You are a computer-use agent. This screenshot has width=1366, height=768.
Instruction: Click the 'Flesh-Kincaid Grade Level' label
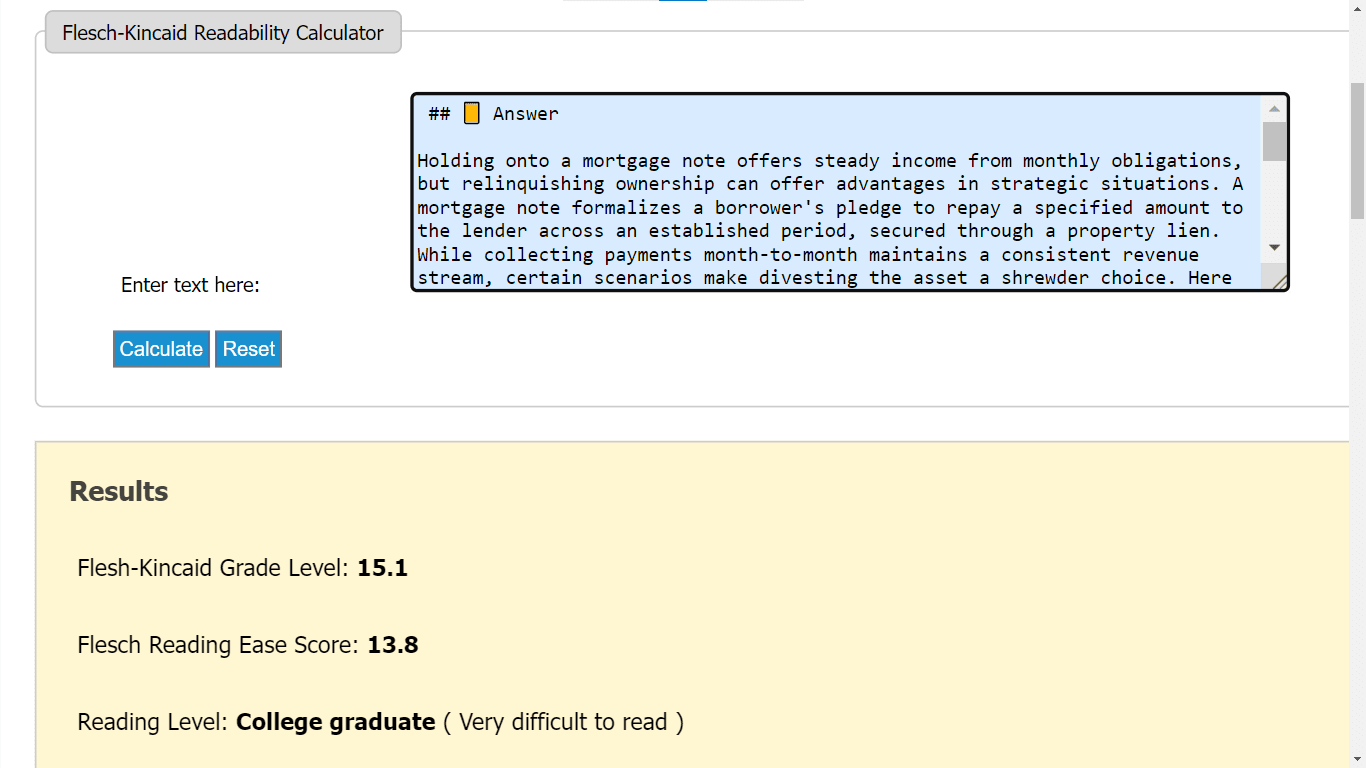tap(212, 568)
